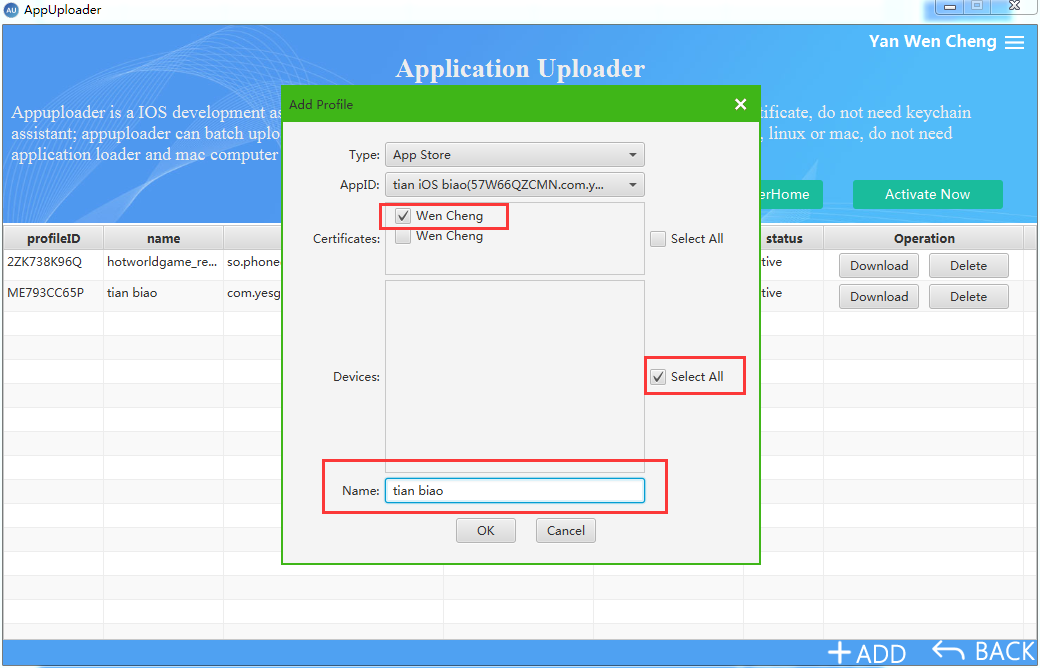This screenshot has width=1040, height=668.
Task: Click the ADD button in bottom bar
Action: pyautogui.click(x=867, y=653)
